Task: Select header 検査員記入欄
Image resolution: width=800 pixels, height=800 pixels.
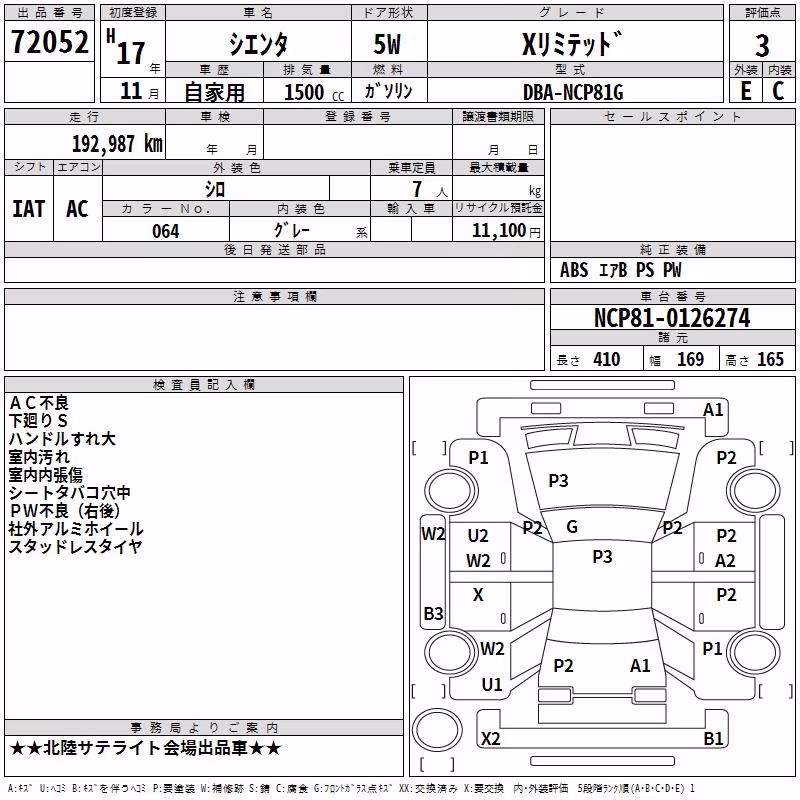Action: (x=204, y=385)
